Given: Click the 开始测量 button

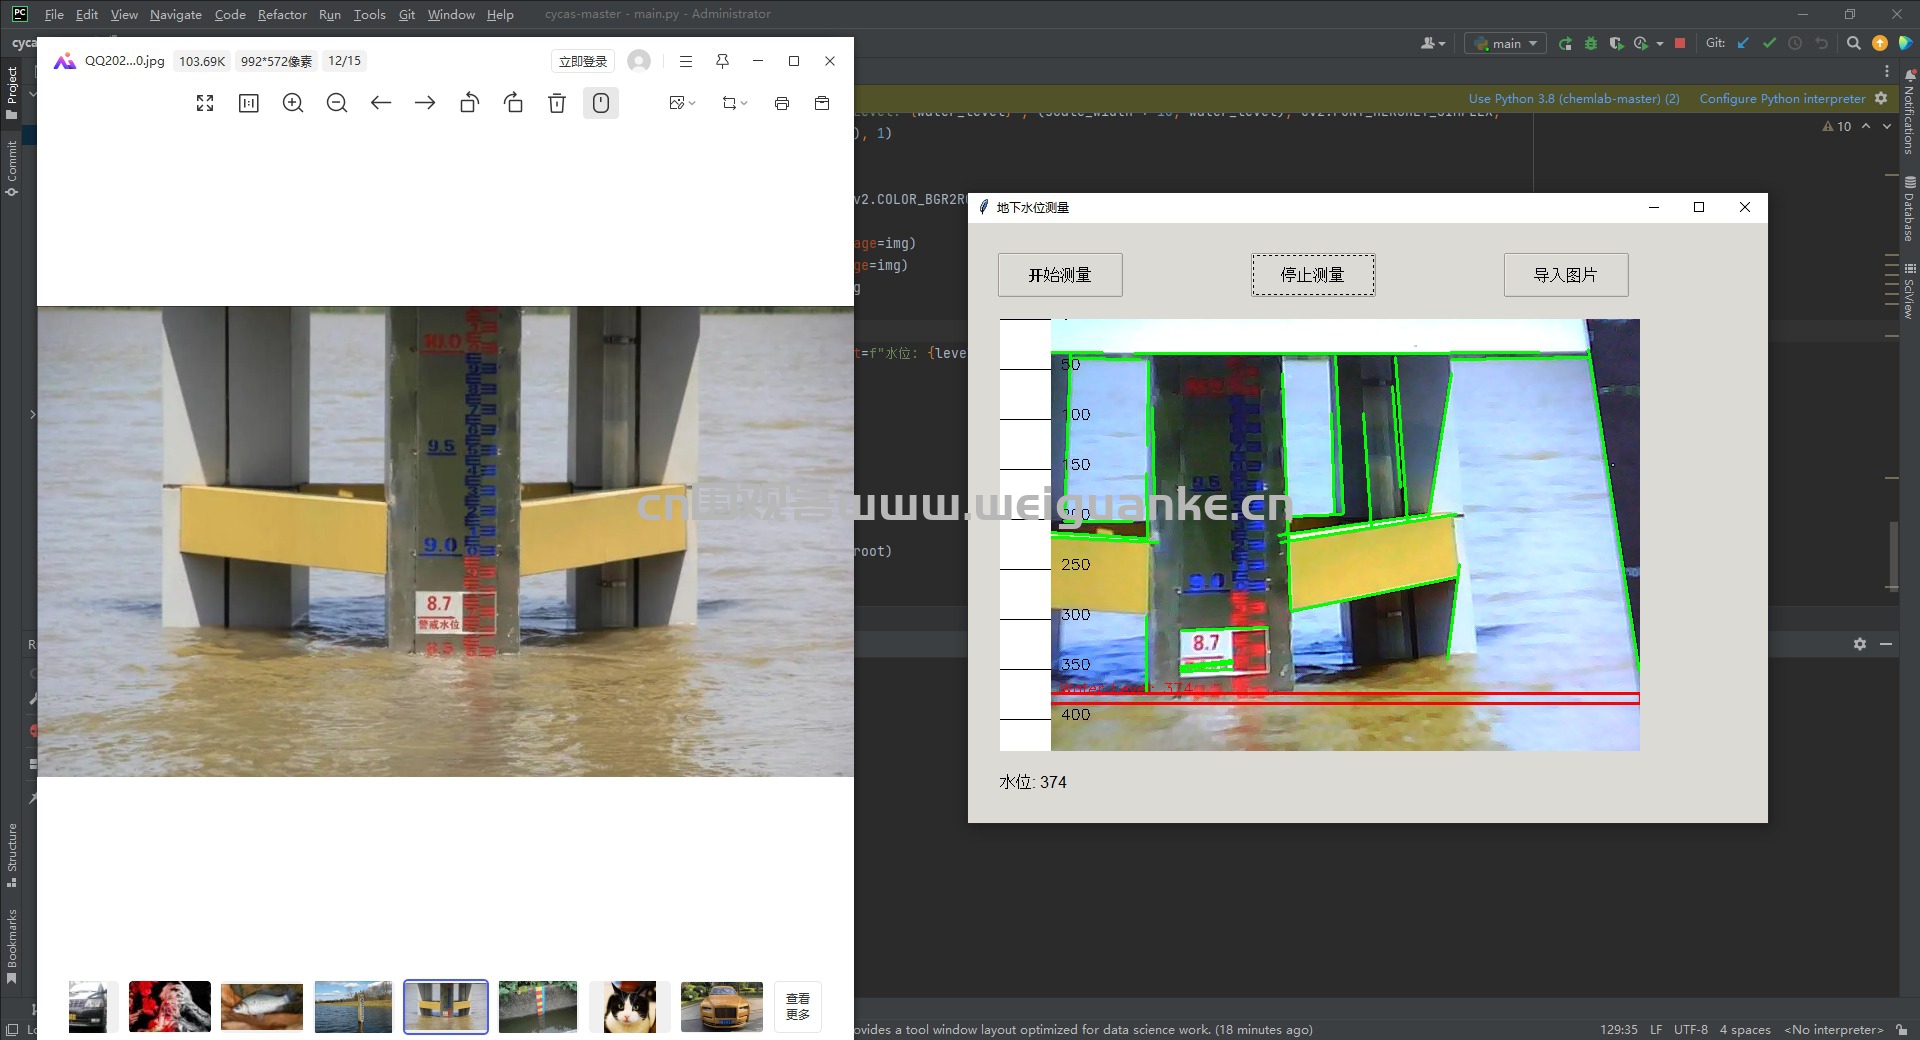Looking at the screenshot, I should [x=1060, y=275].
